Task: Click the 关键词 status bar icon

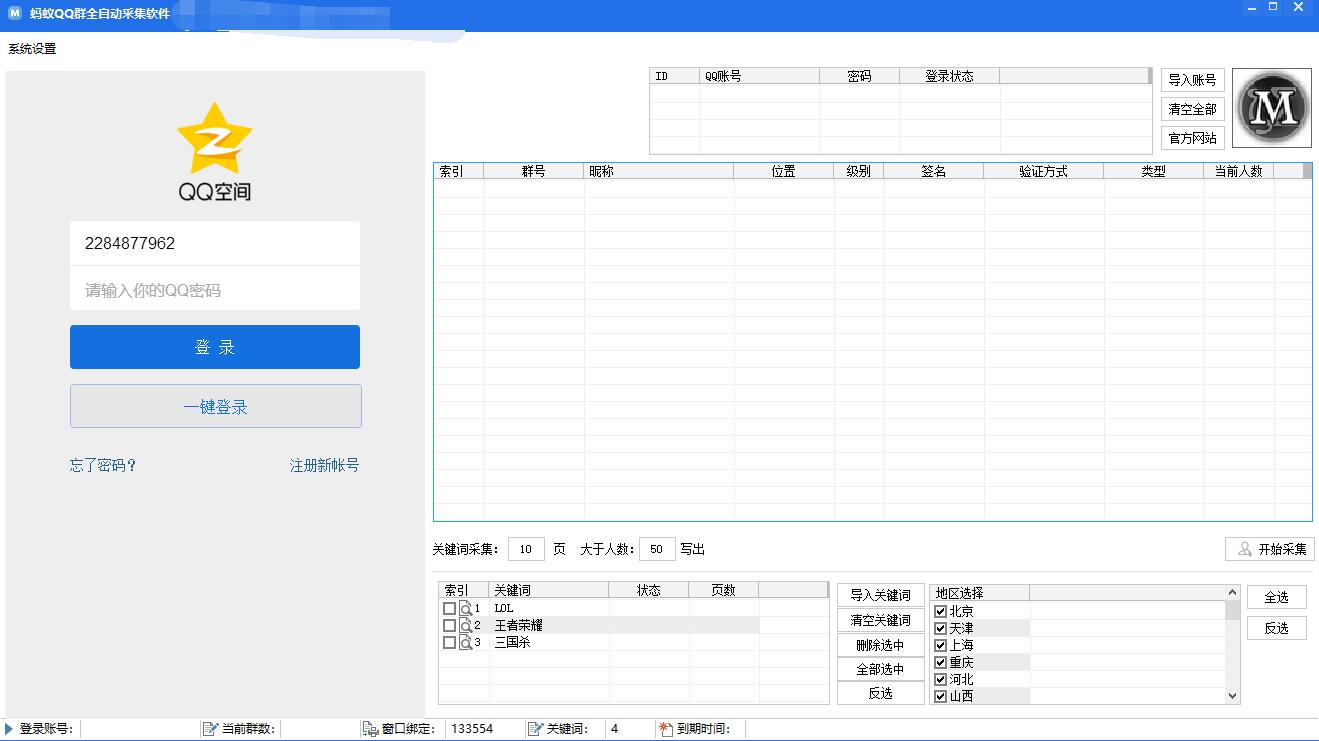Action: coord(535,729)
